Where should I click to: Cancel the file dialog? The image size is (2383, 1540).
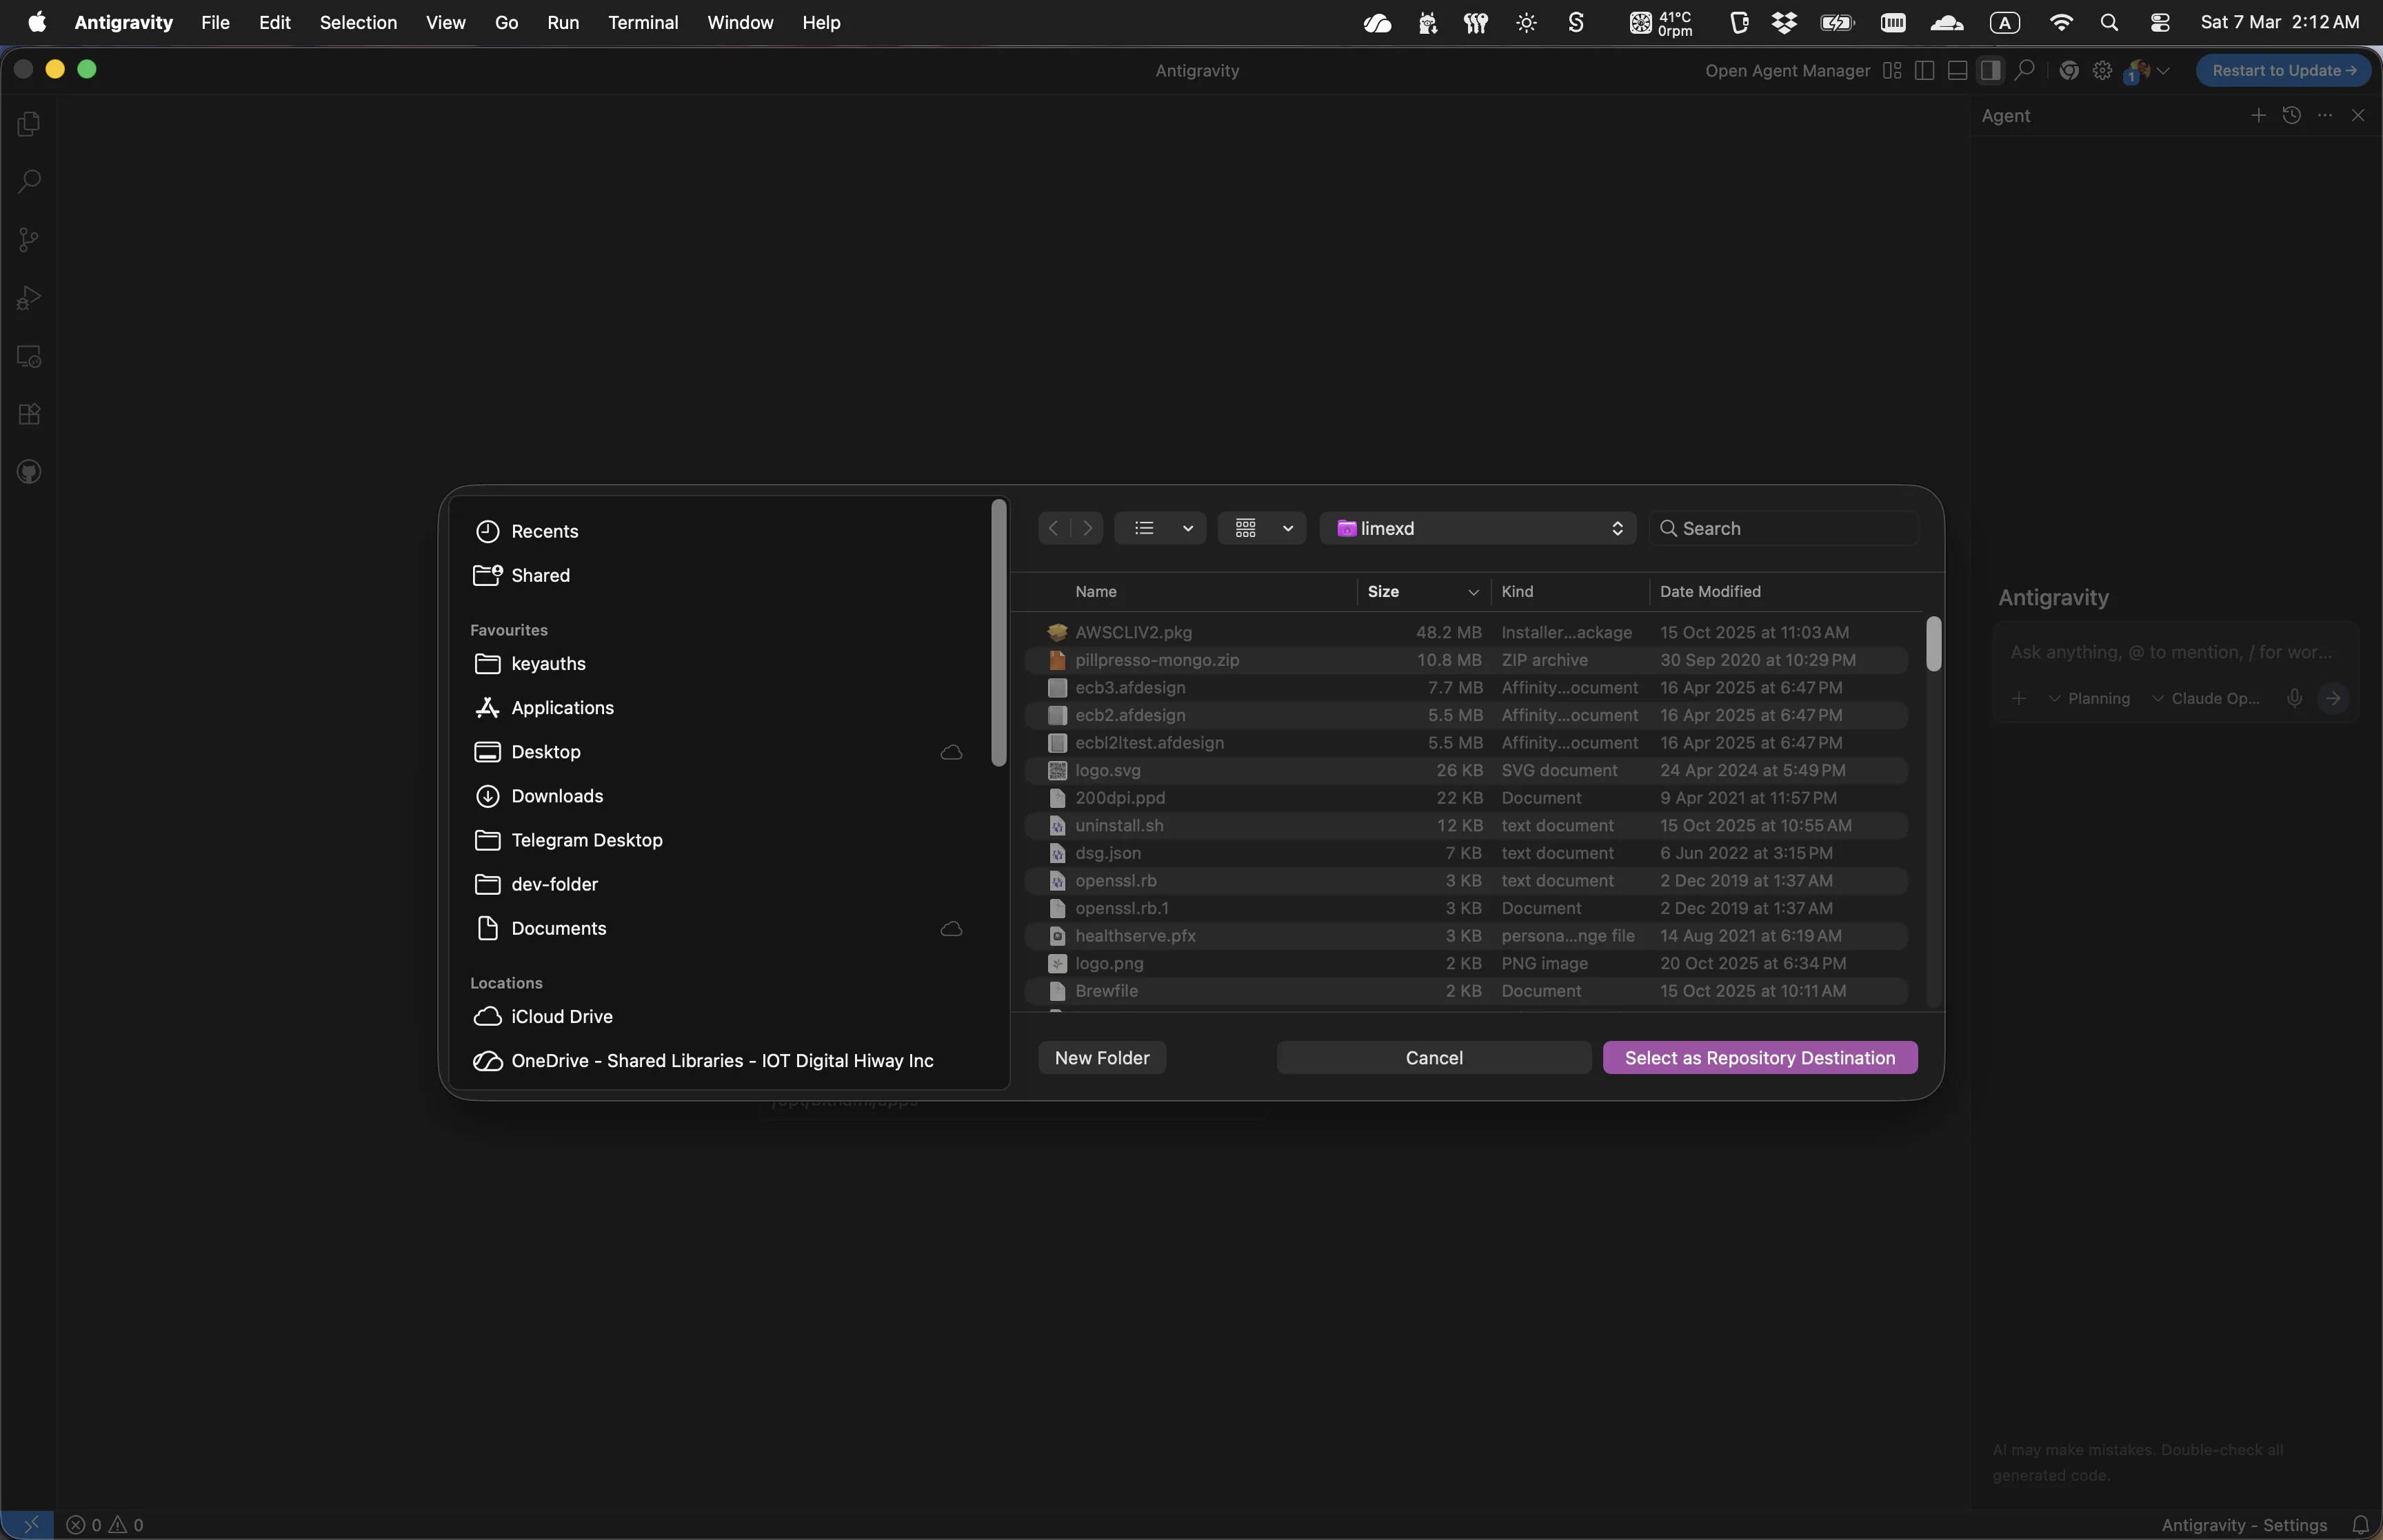[1433, 1058]
